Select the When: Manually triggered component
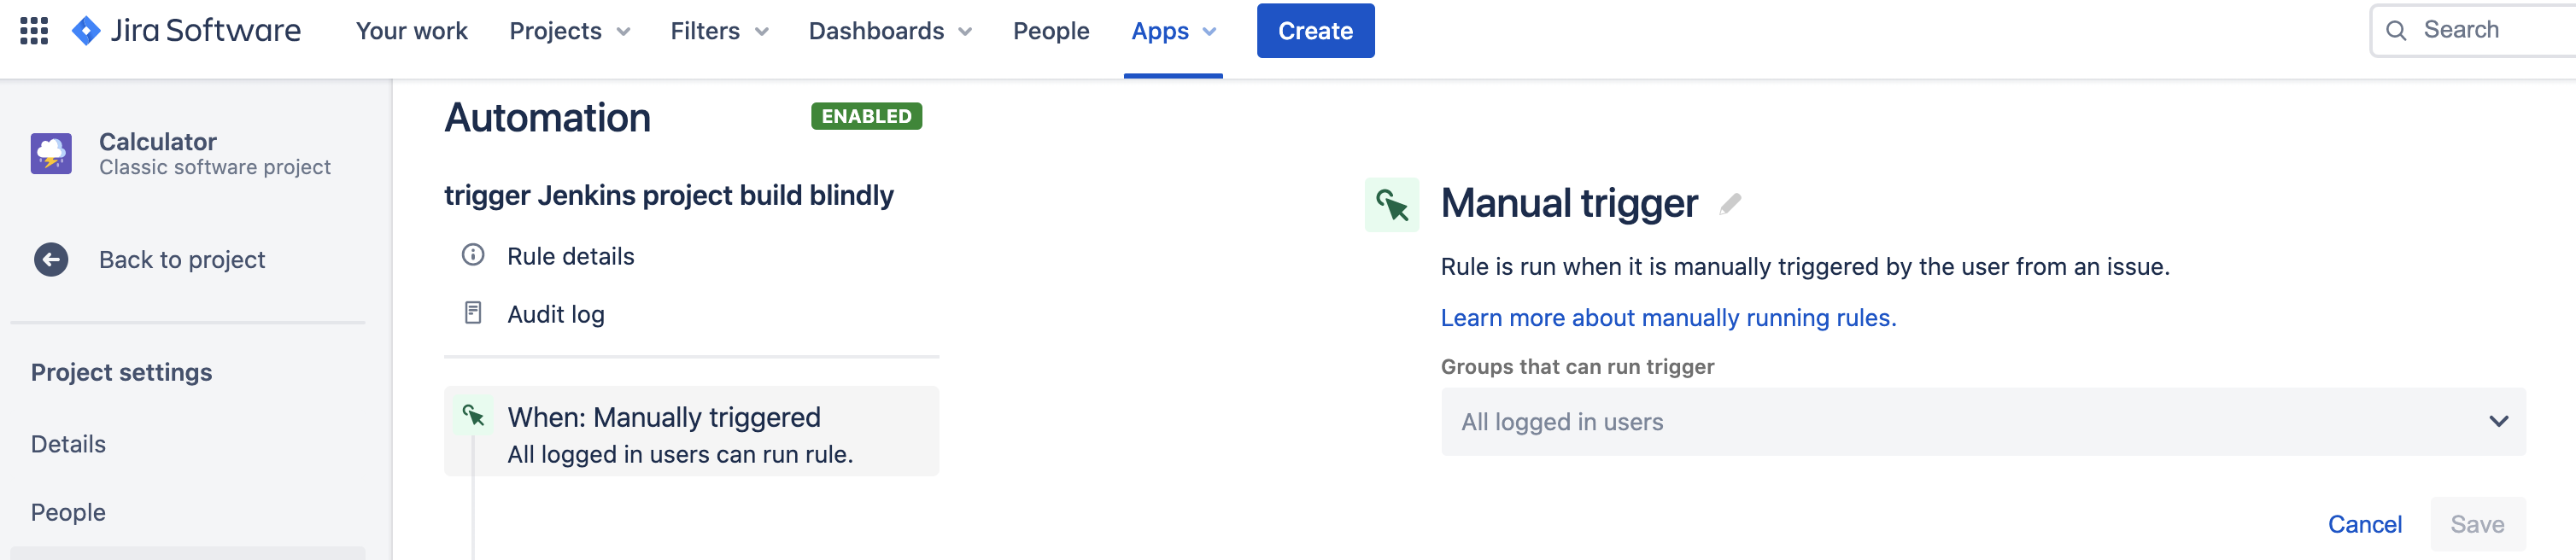Image resolution: width=2576 pixels, height=560 pixels. 691,431
